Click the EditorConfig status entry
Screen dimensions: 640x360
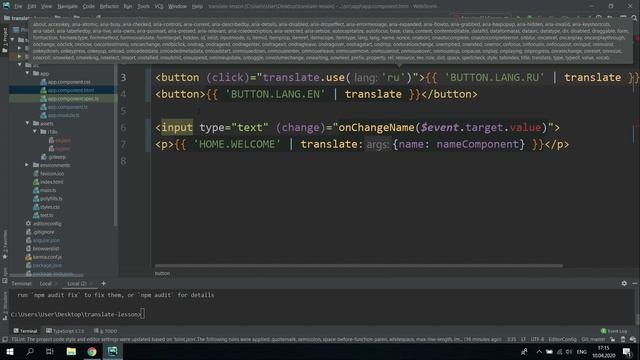click(x=562, y=339)
